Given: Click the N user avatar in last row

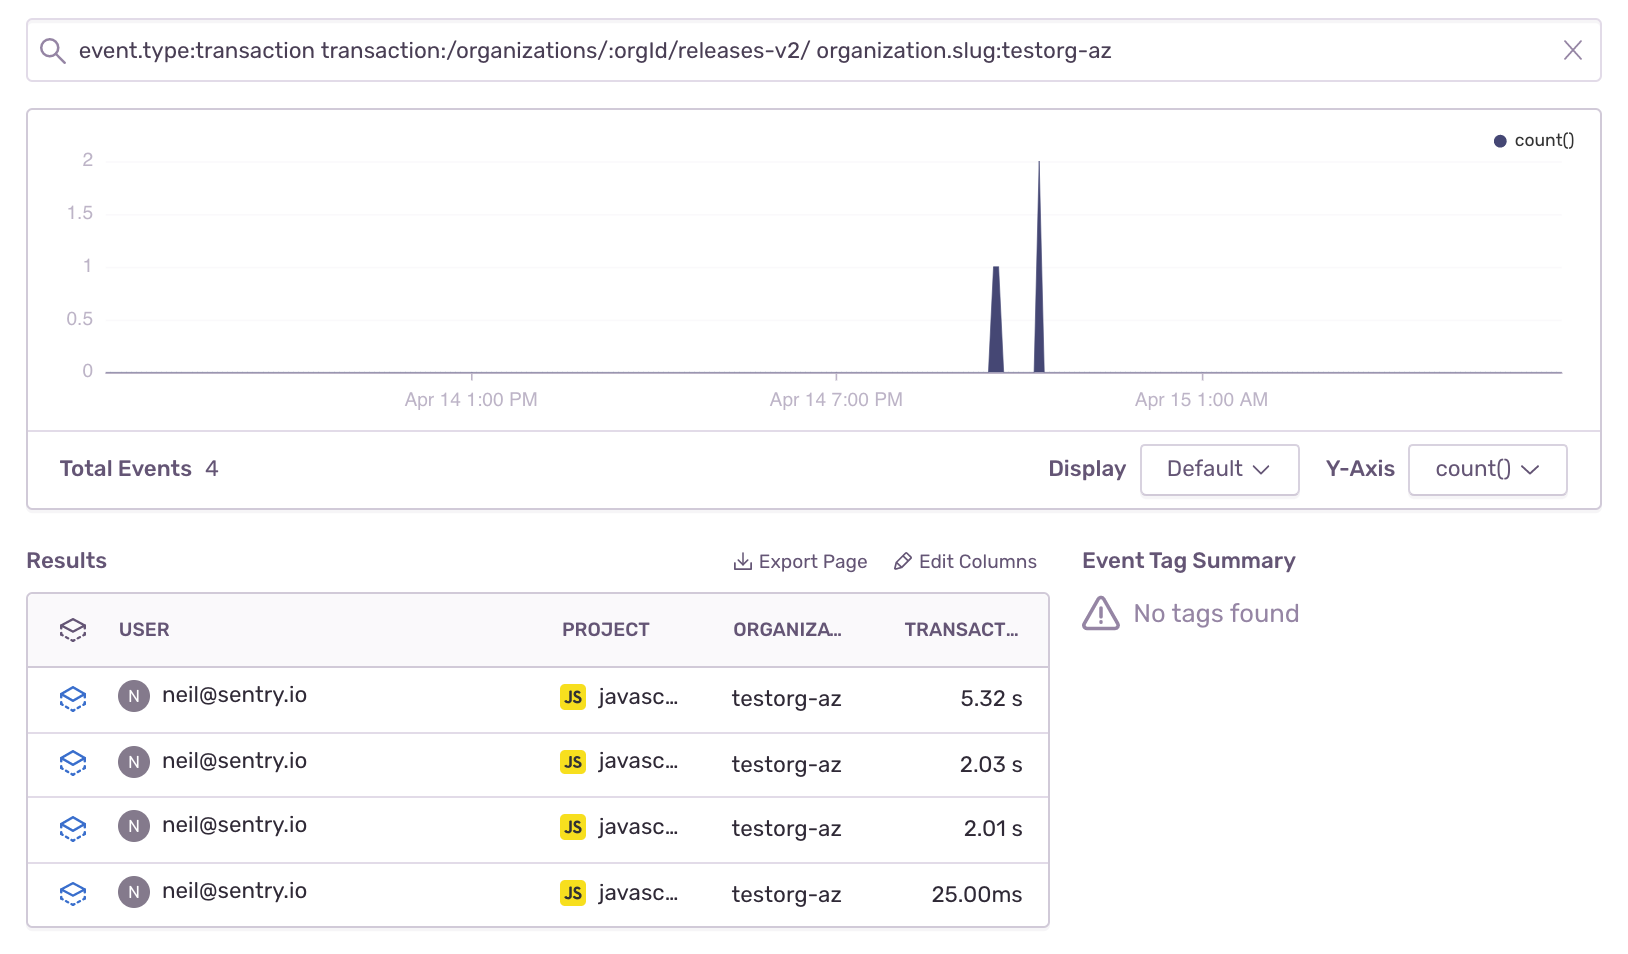Looking at the screenshot, I should [134, 891].
